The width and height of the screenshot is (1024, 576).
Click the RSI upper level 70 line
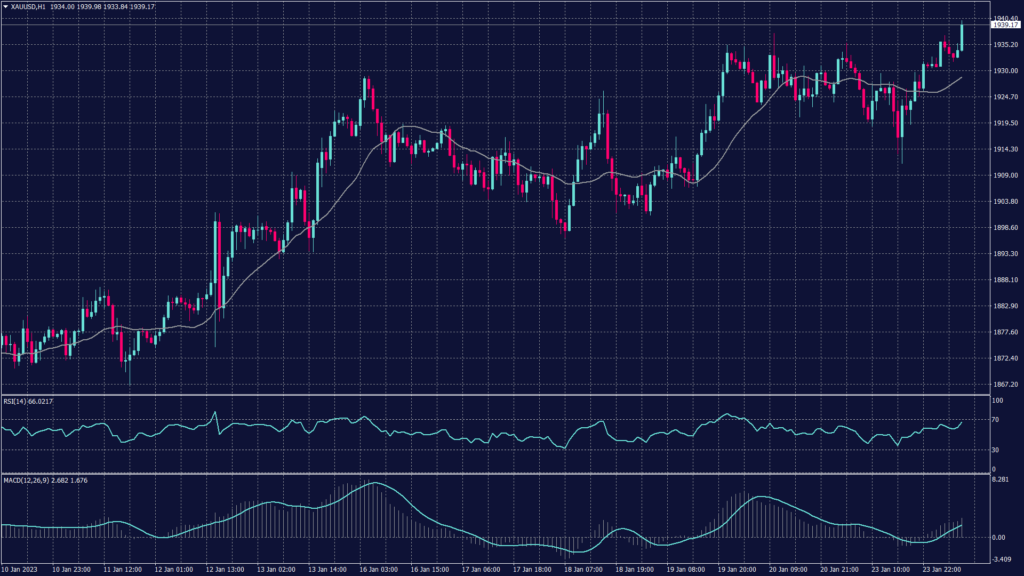coord(500,421)
